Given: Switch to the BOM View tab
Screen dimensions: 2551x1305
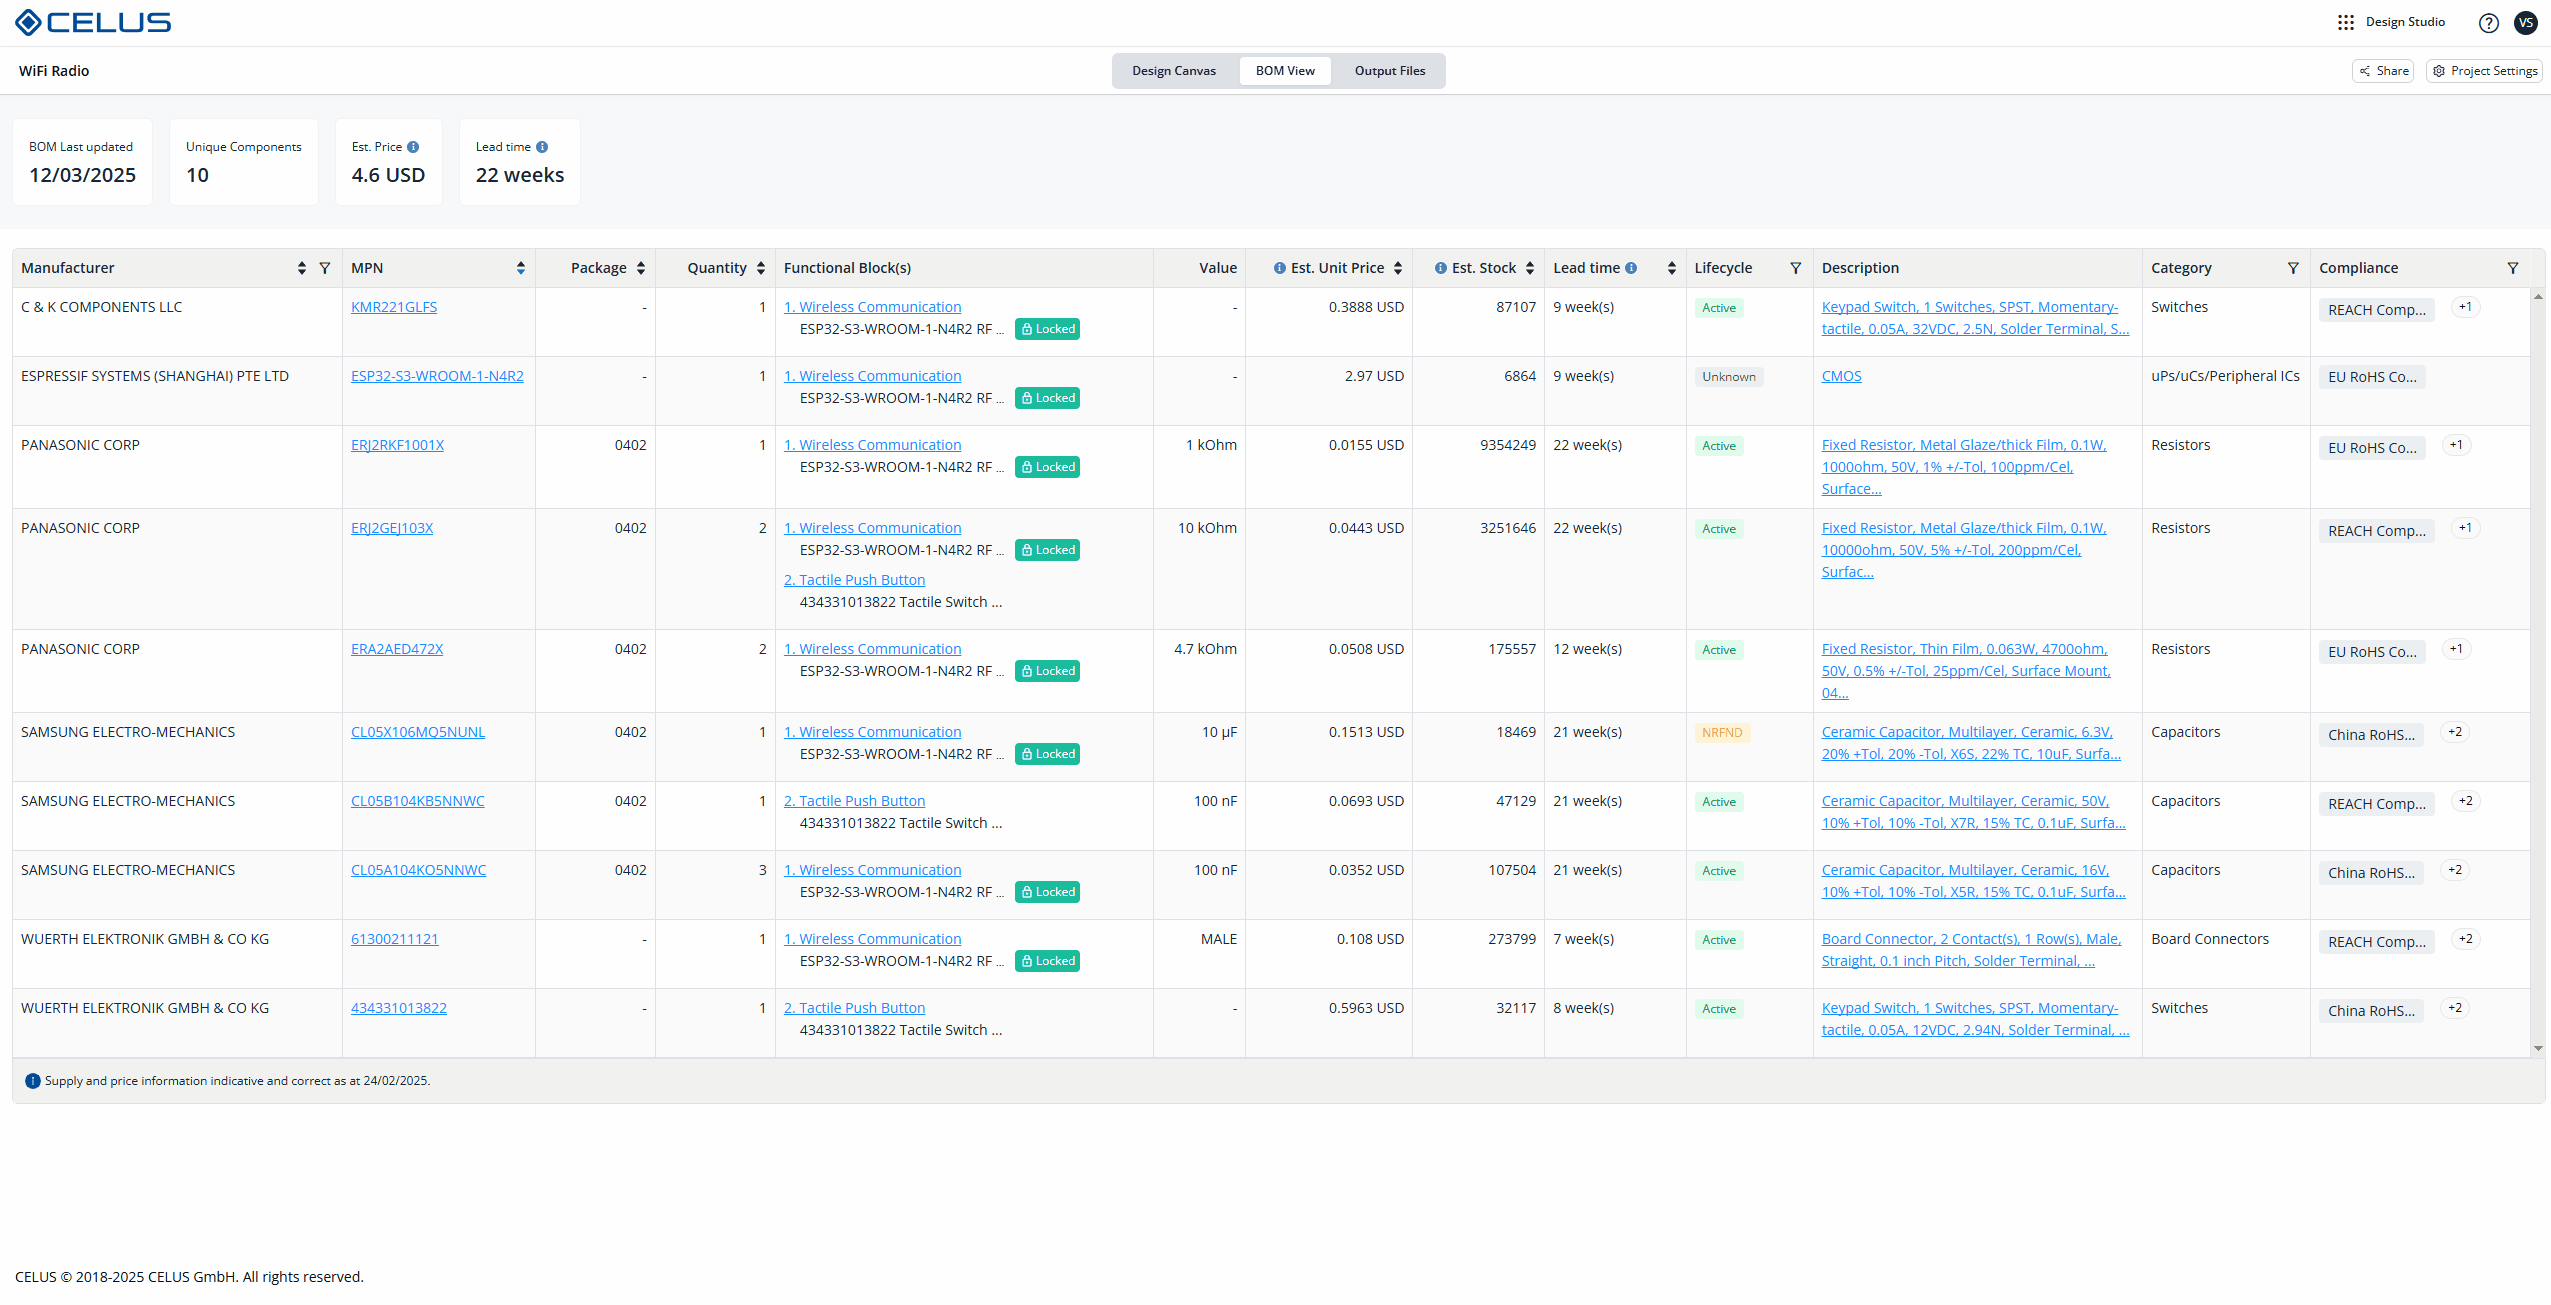Looking at the screenshot, I should tap(1285, 71).
